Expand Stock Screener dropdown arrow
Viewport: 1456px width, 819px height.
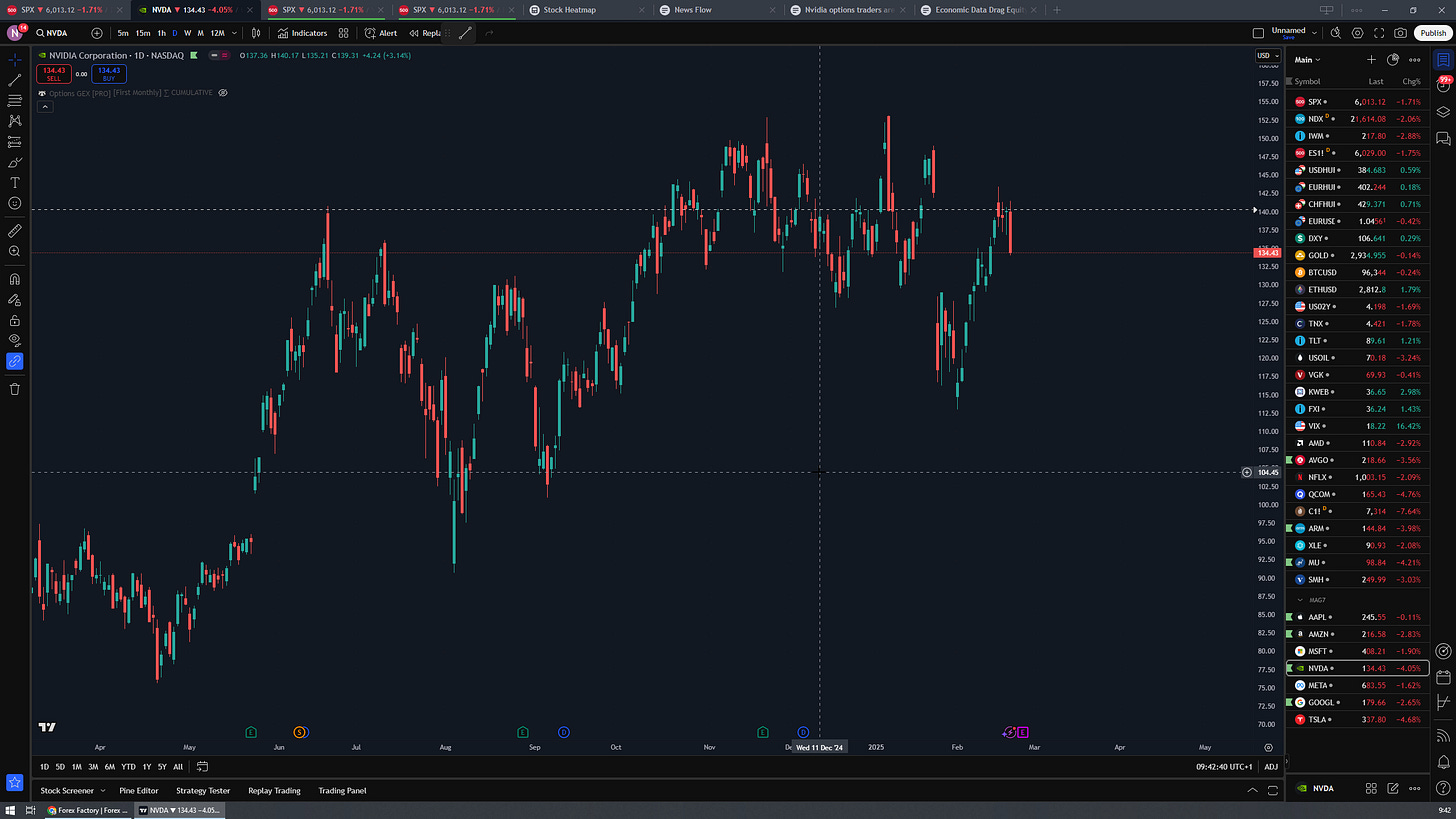pos(103,791)
